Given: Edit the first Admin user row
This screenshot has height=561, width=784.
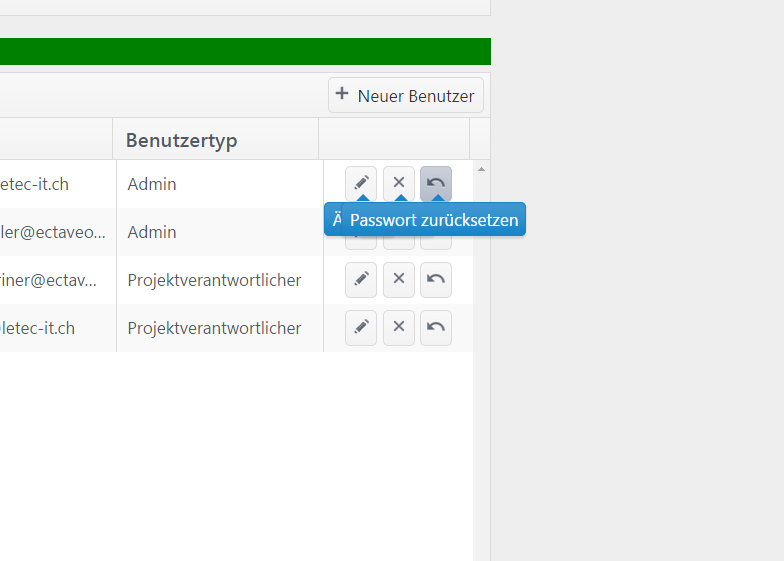Looking at the screenshot, I should point(361,183).
